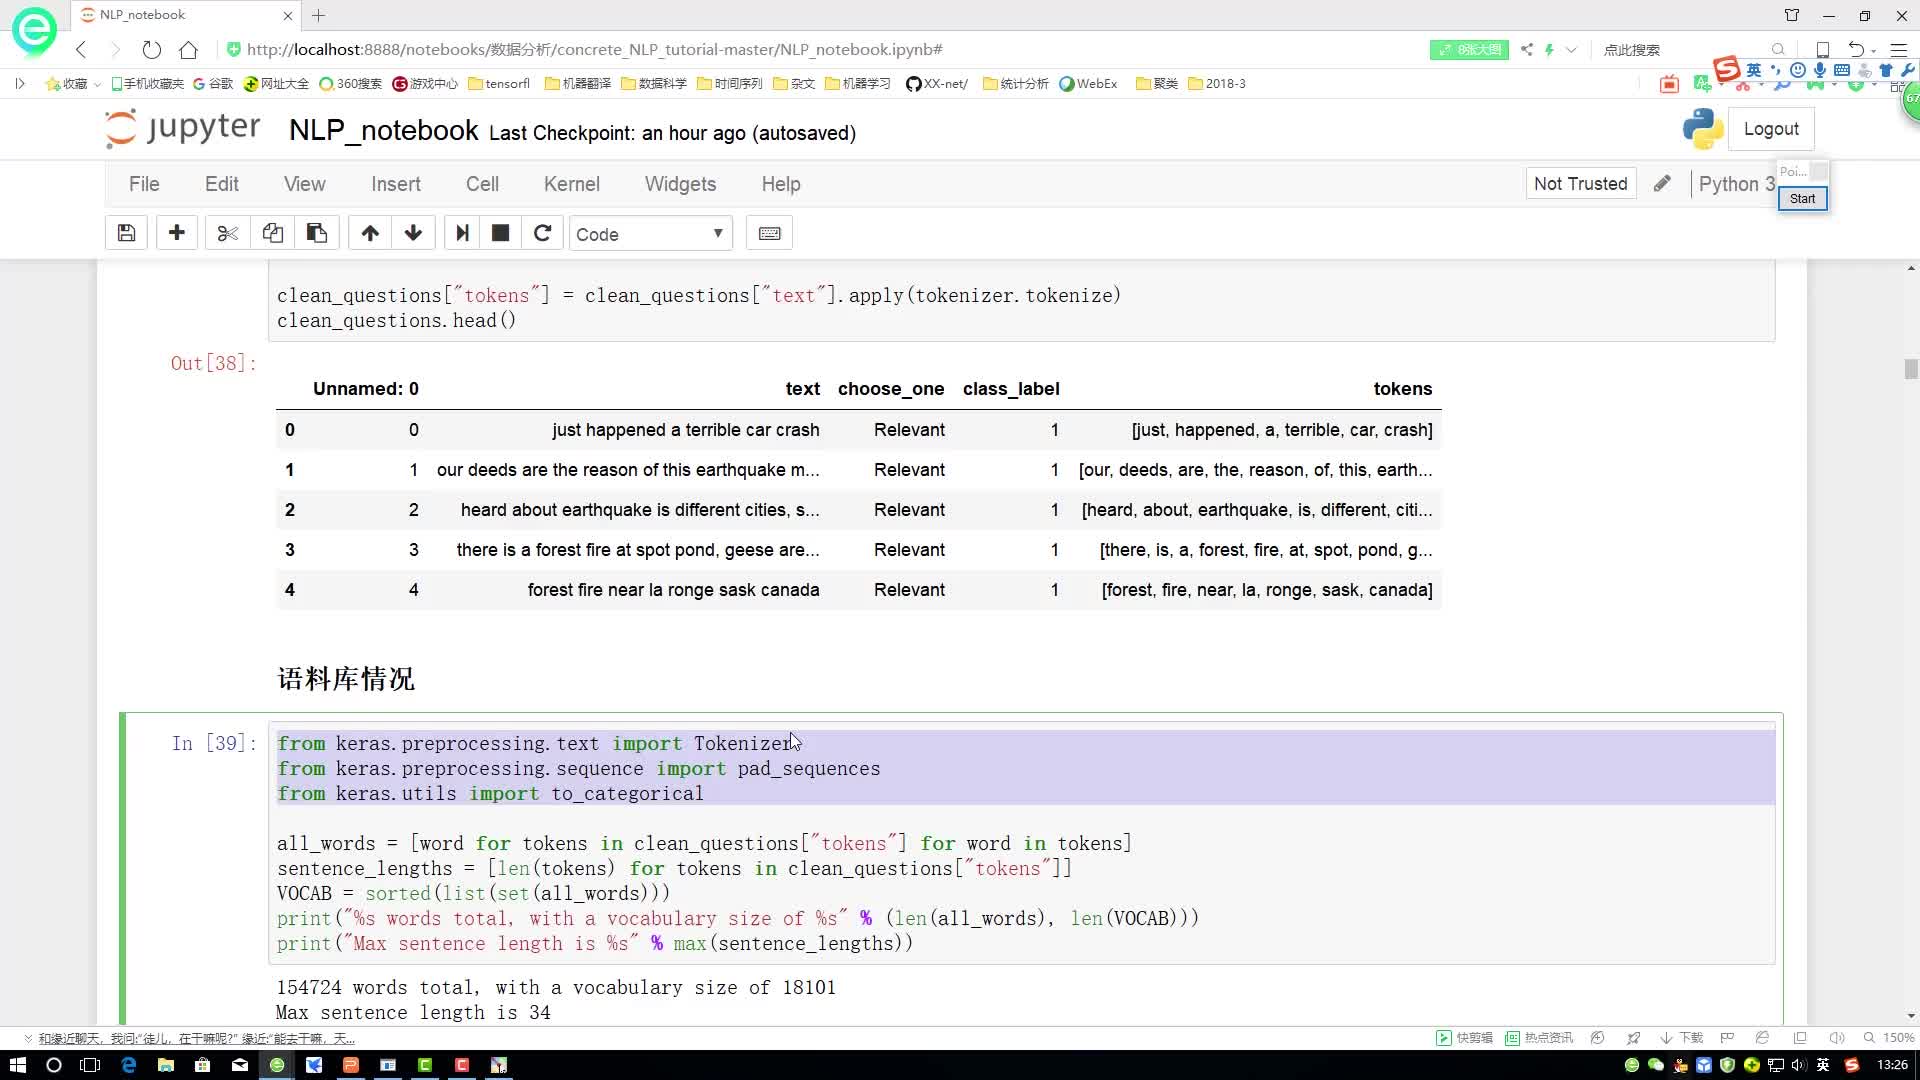
Task: Go back with the browser back arrow
Action: (x=82, y=49)
